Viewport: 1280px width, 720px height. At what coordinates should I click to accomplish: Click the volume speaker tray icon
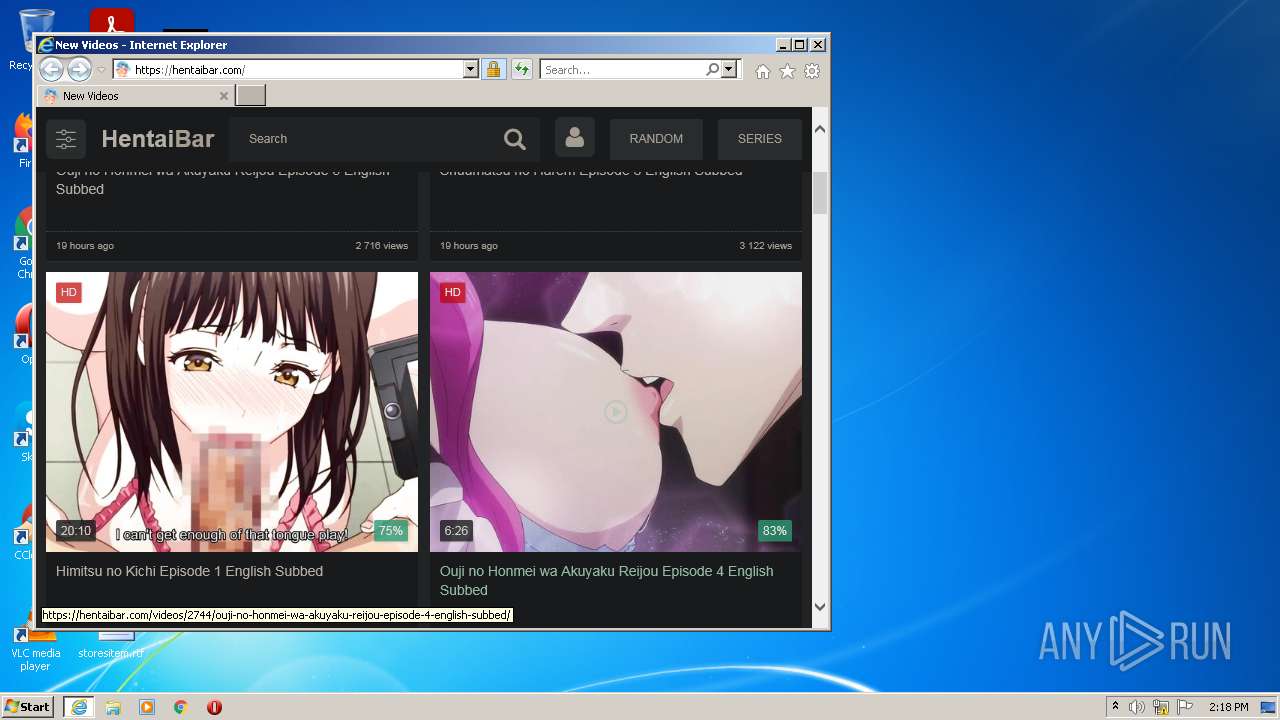[x=1137, y=707]
